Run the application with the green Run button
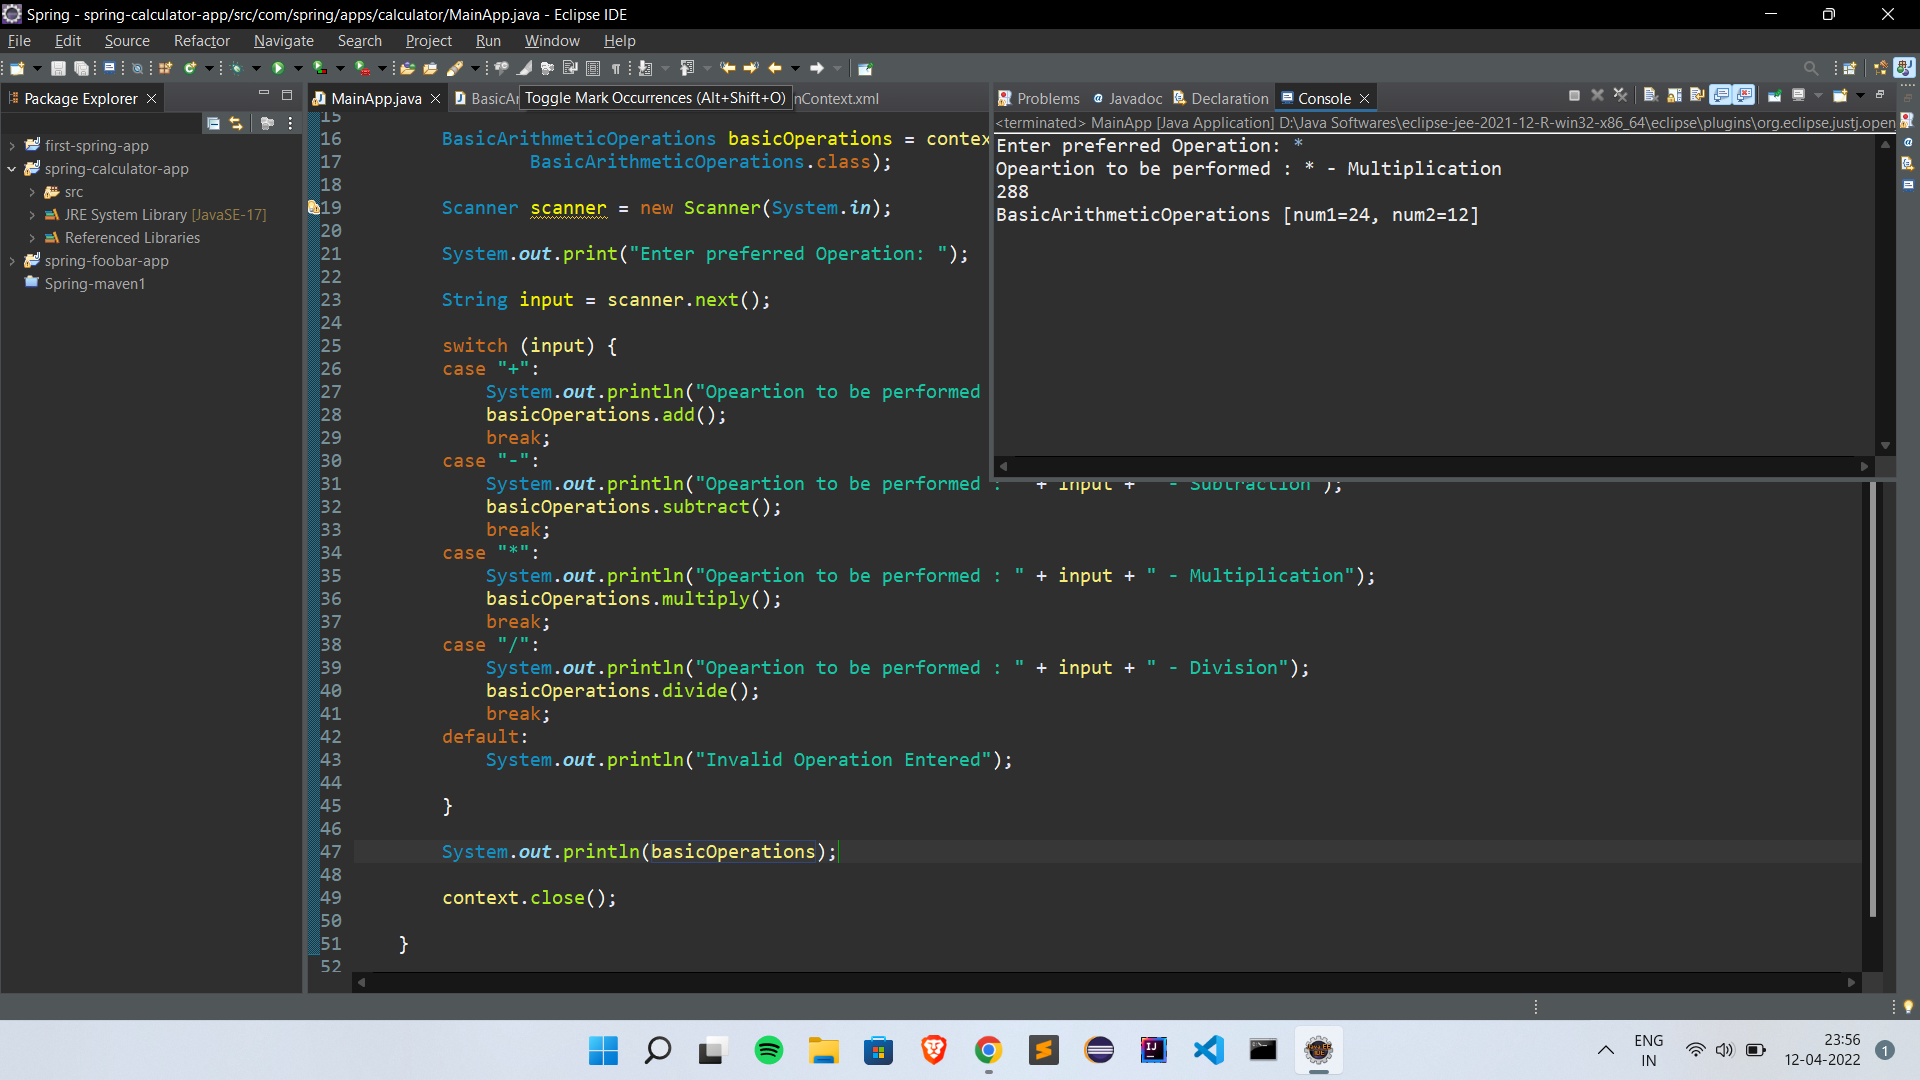The image size is (1920, 1080). (278, 69)
